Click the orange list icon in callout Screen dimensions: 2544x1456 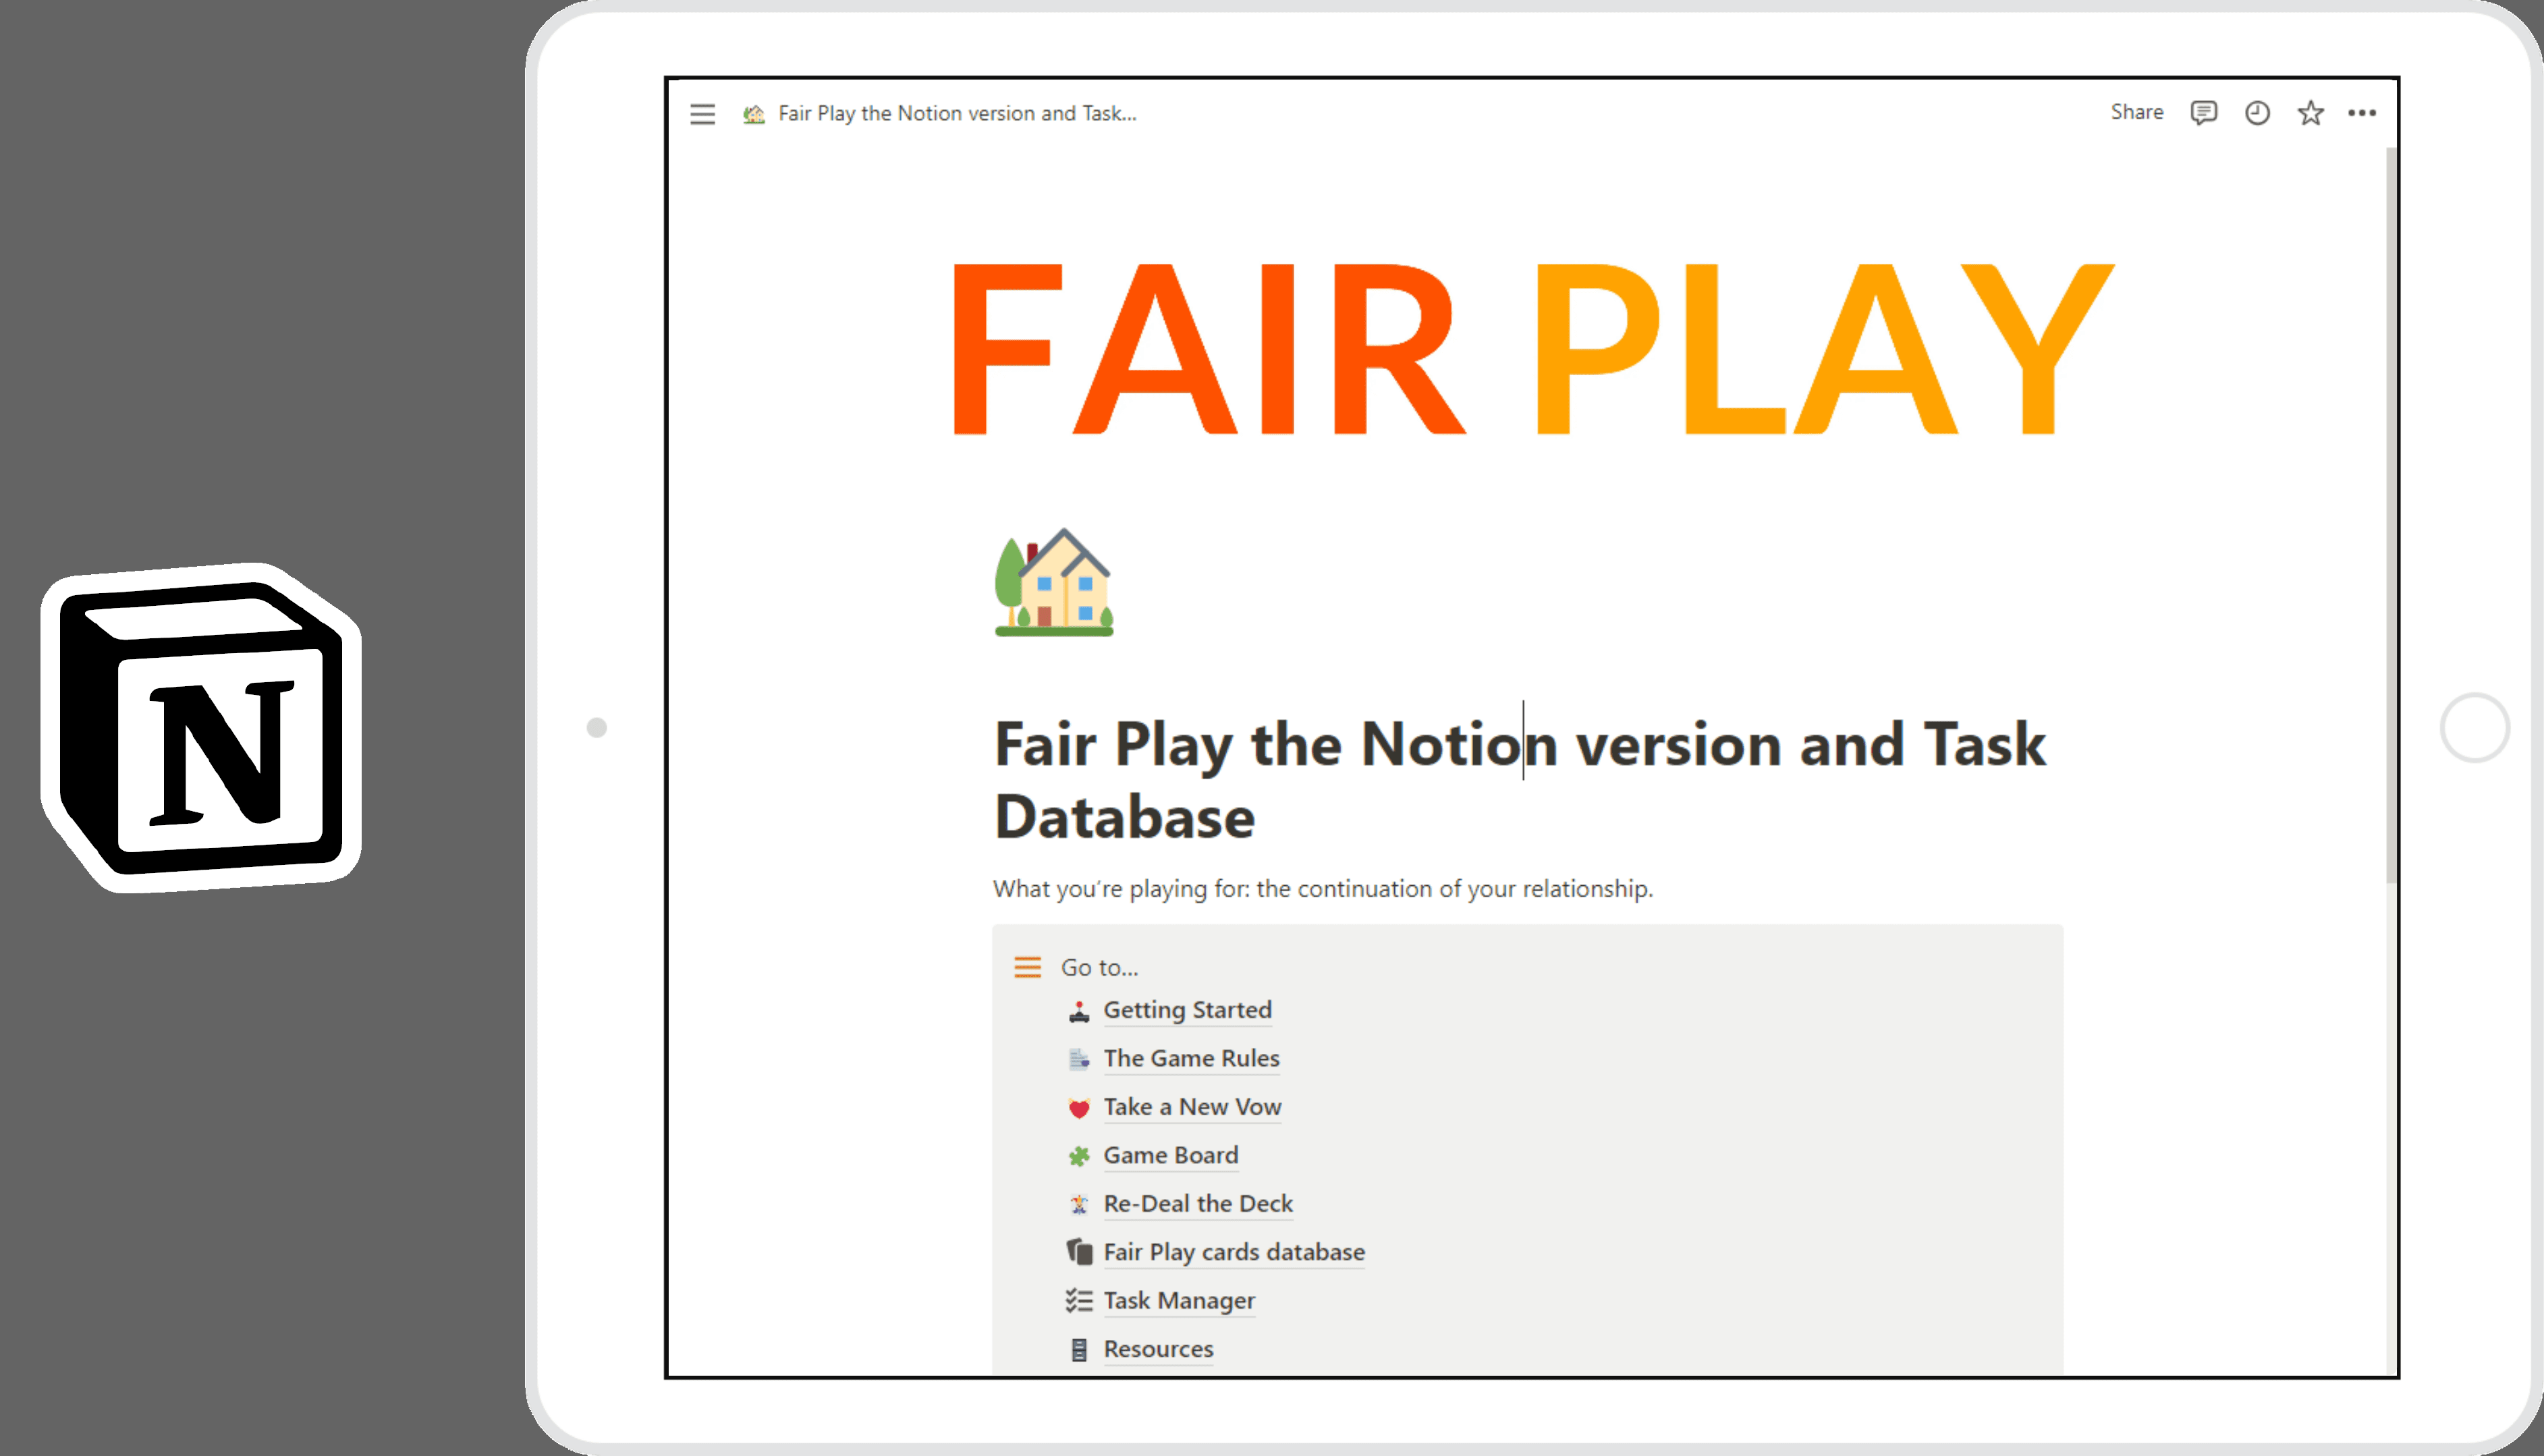[x=1027, y=967]
